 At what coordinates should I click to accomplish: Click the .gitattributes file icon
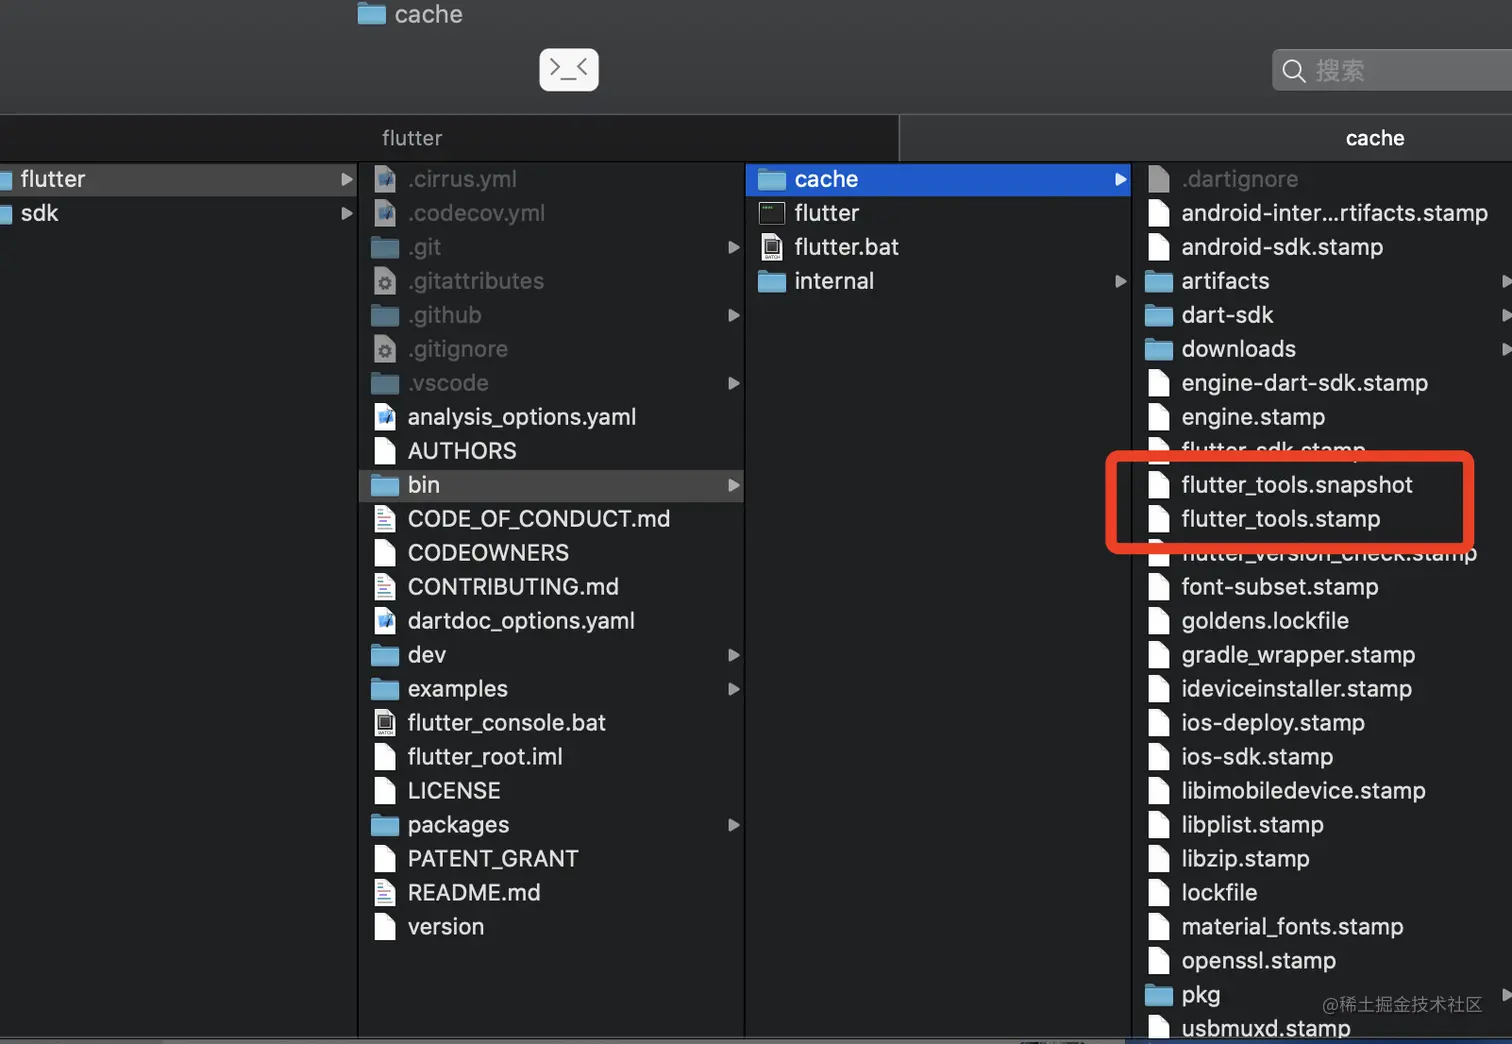click(x=385, y=281)
